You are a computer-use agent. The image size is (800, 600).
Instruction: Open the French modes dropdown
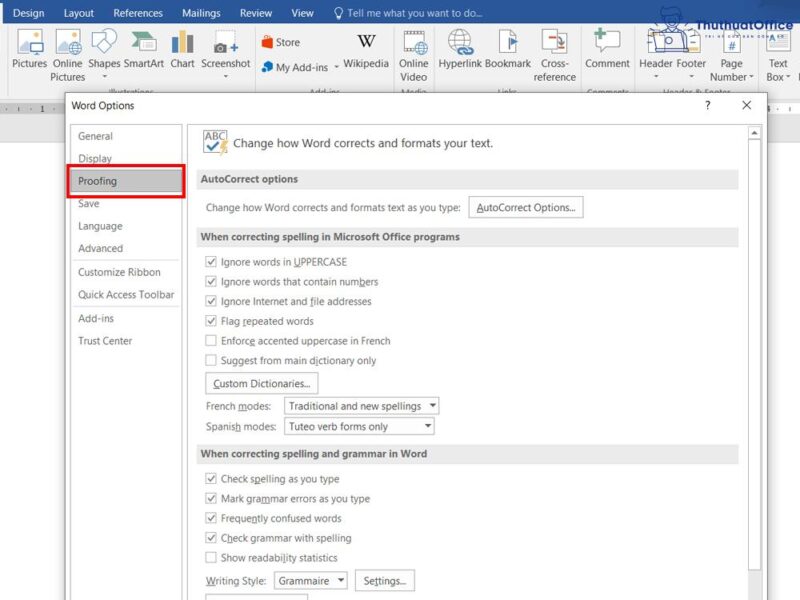point(362,406)
